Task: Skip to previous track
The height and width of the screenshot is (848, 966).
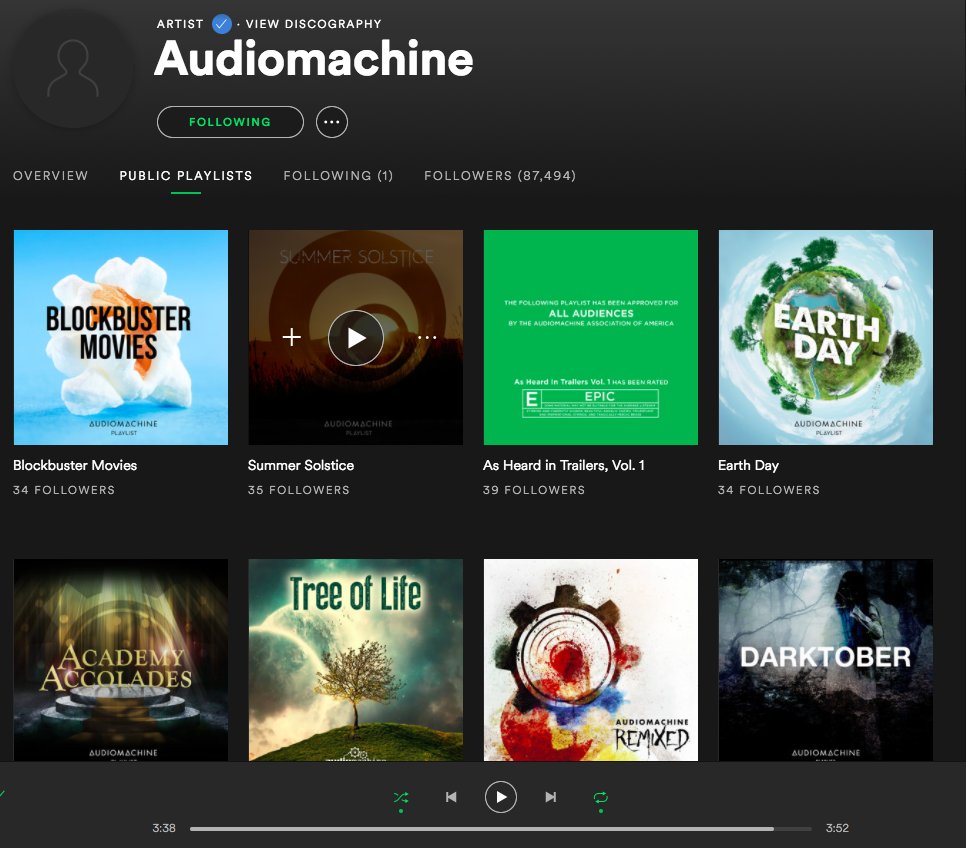Action: coord(451,797)
